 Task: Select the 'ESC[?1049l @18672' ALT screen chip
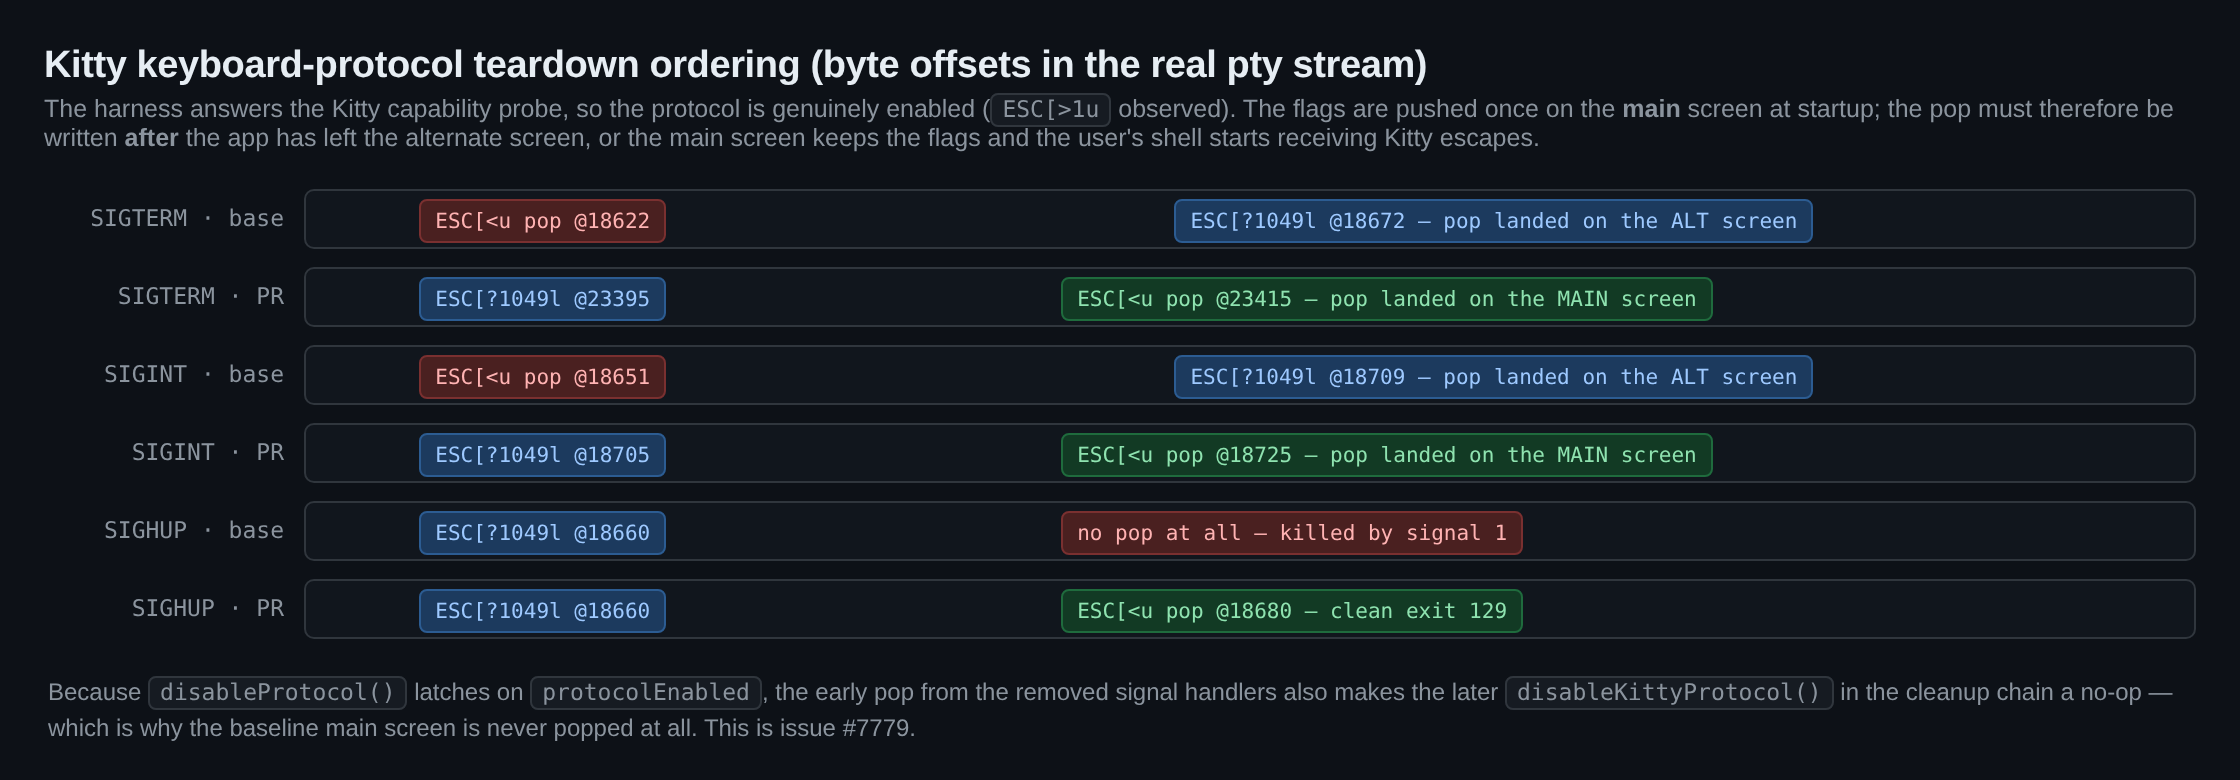click(1493, 221)
